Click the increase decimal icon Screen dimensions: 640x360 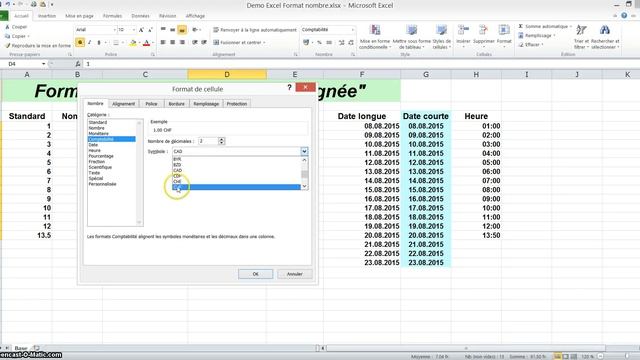tap(342, 42)
